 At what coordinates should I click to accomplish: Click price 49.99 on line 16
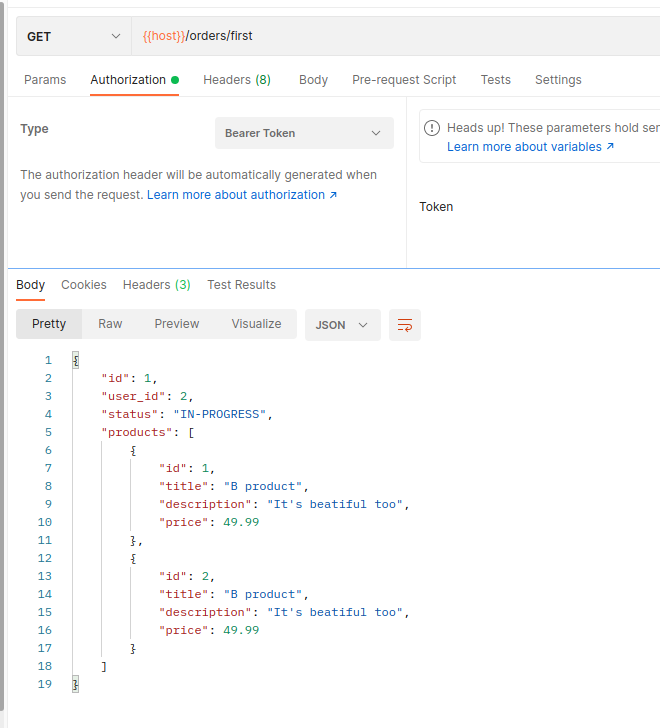tap(241, 630)
